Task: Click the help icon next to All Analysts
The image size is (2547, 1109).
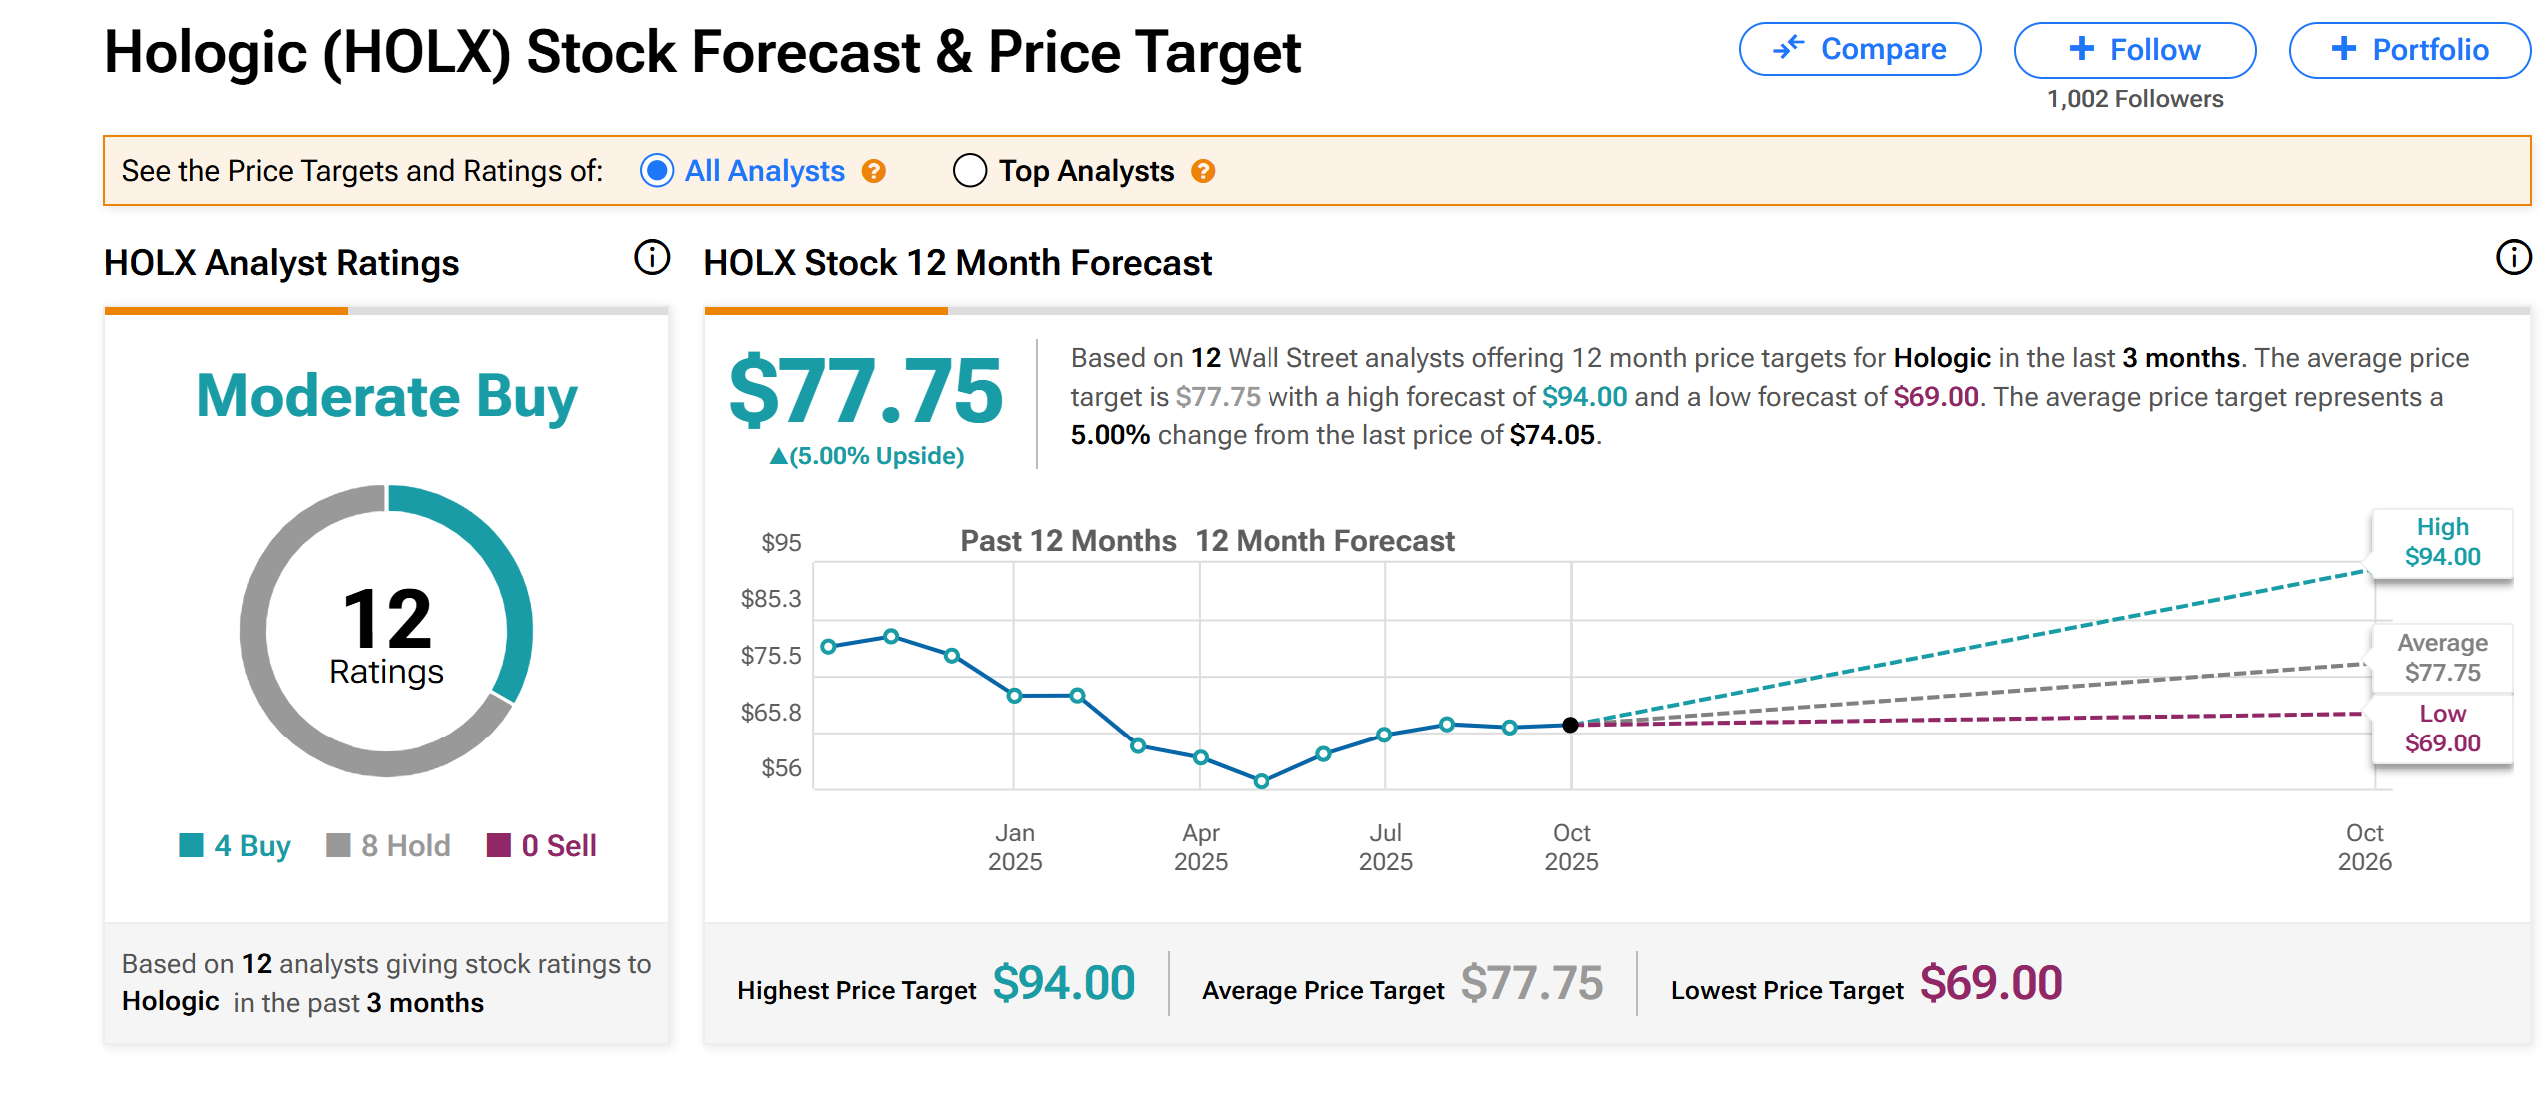Action: coord(874,172)
